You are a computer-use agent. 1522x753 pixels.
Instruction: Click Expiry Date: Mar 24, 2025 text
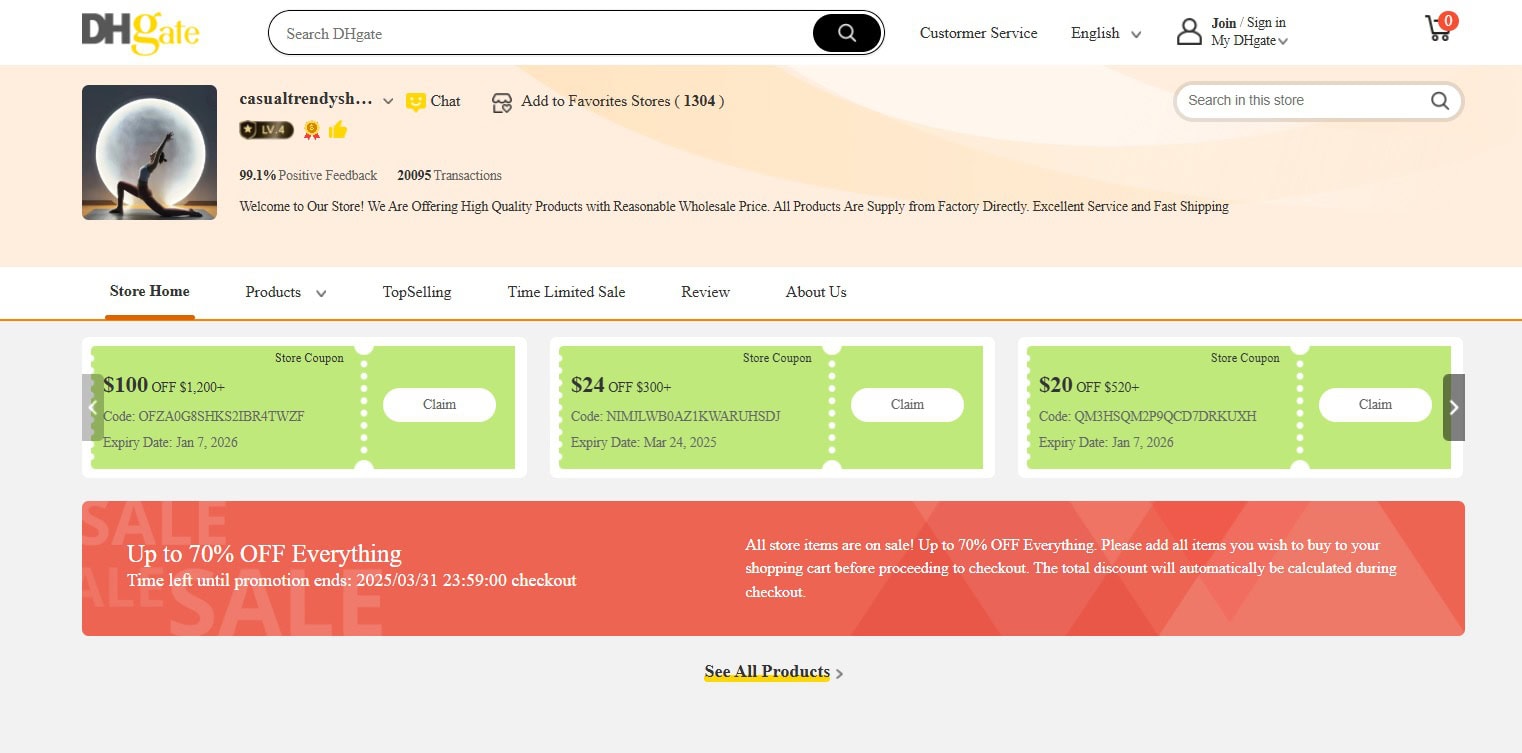click(644, 442)
